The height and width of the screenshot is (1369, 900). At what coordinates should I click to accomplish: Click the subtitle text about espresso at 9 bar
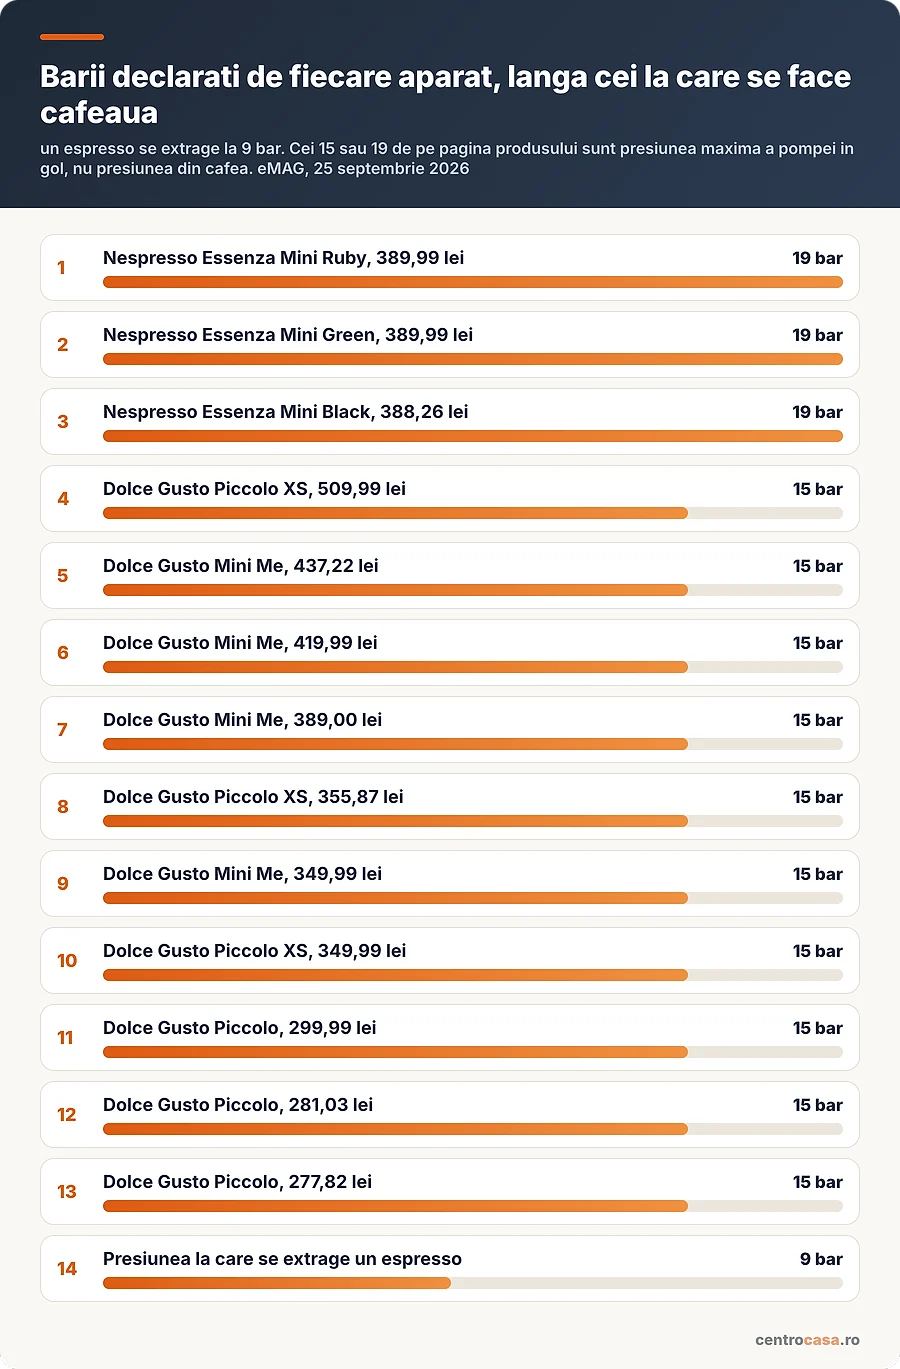tap(447, 158)
